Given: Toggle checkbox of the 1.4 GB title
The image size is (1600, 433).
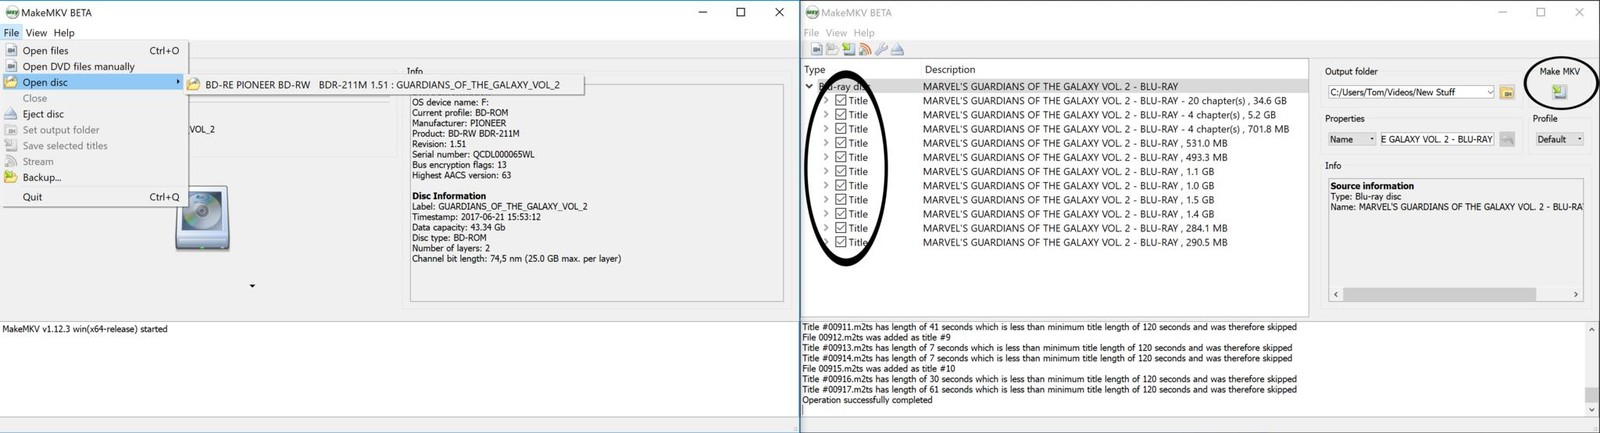Looking at the screenshot, I should (x=841, y=214).
